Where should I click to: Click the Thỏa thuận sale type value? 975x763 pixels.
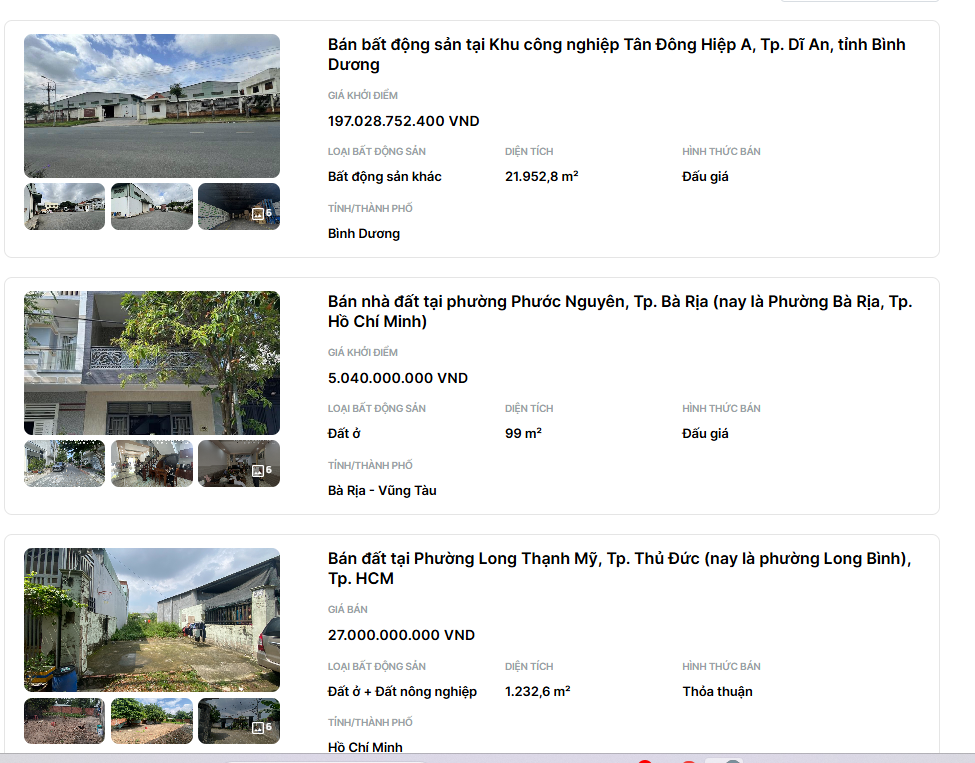(717, 692)
